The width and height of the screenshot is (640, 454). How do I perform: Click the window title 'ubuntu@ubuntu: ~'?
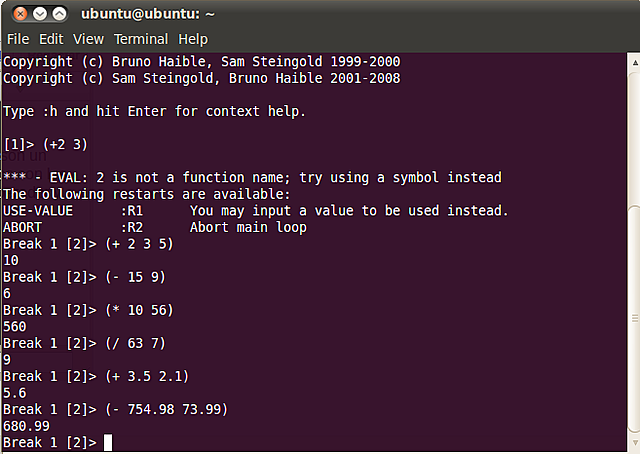click(148, 14)
